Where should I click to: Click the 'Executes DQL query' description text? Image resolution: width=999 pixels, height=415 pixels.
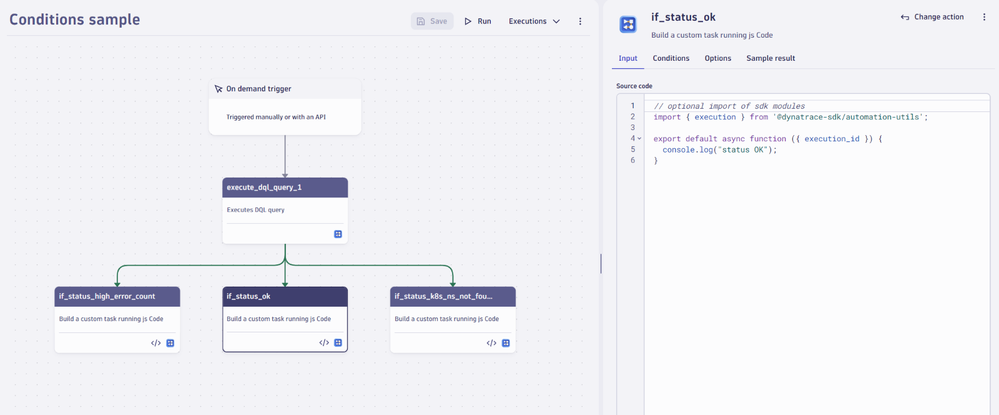click(255, 210)
